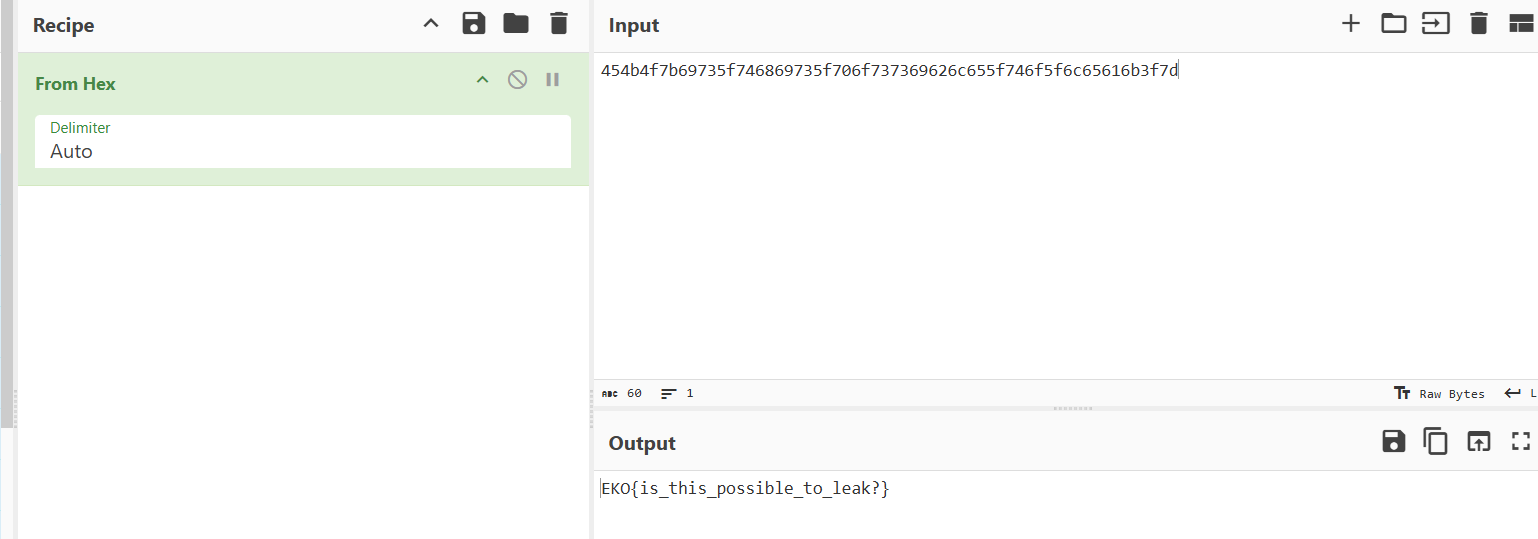This screenshot has width=1538, height=539.
Task: Disable the From Hex operation
Action: pos(517,80)
